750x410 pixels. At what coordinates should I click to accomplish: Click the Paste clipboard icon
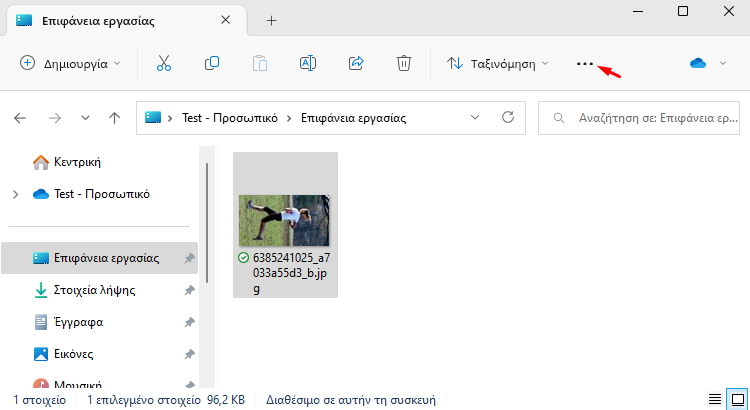pos(260,63)
